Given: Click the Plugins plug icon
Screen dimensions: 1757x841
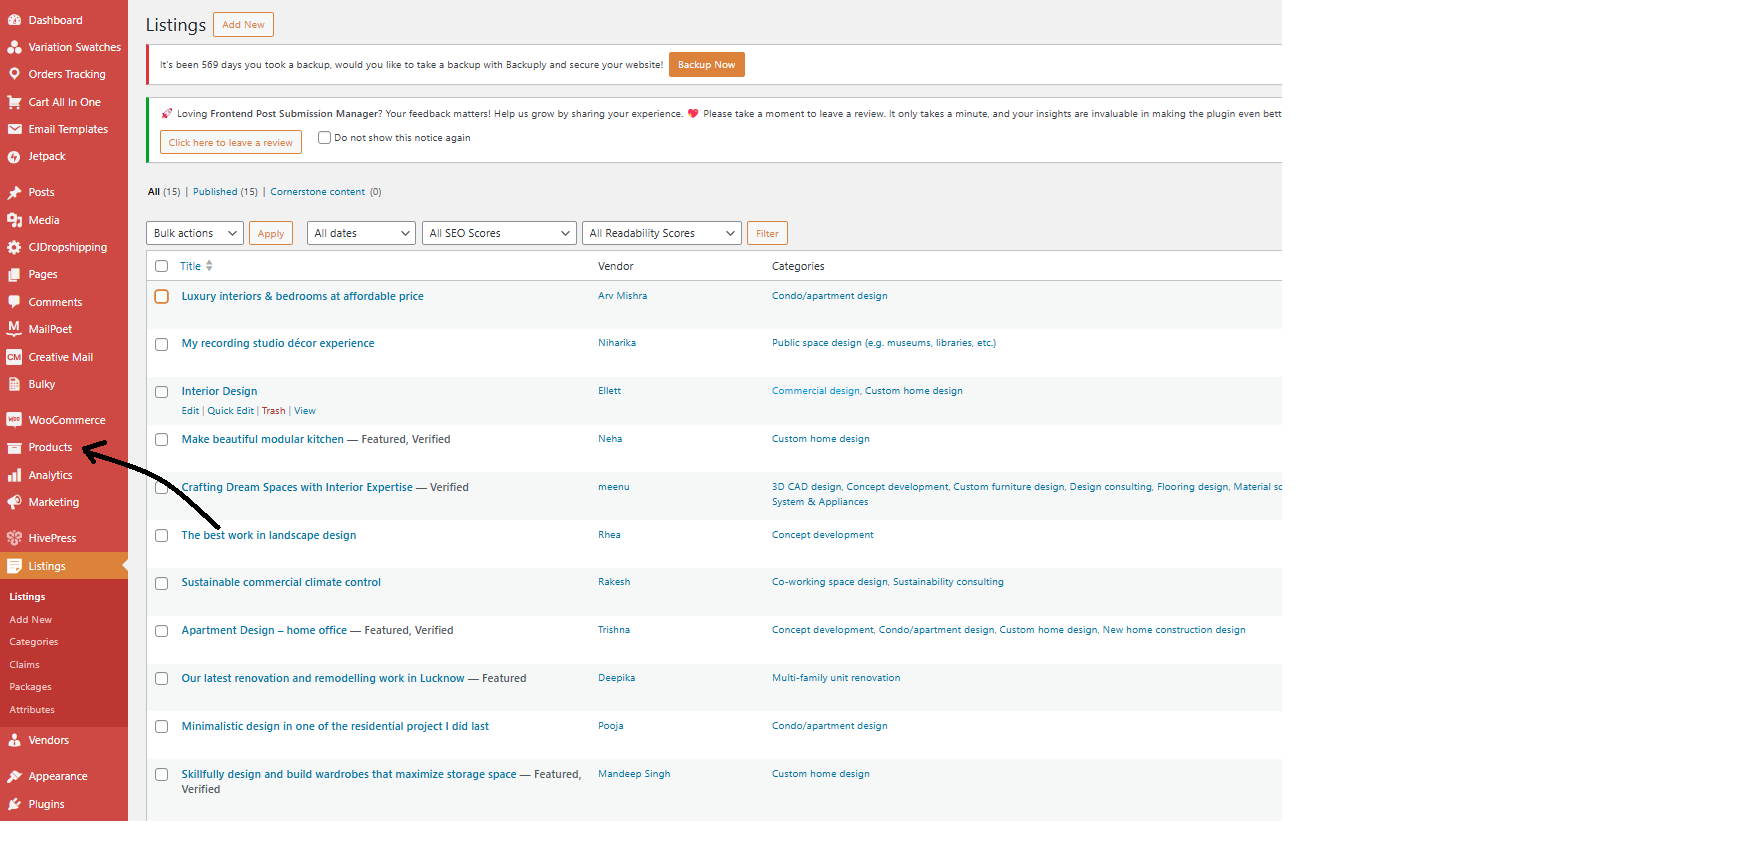Looking at the screenshot, I should [x=14, y=804].
